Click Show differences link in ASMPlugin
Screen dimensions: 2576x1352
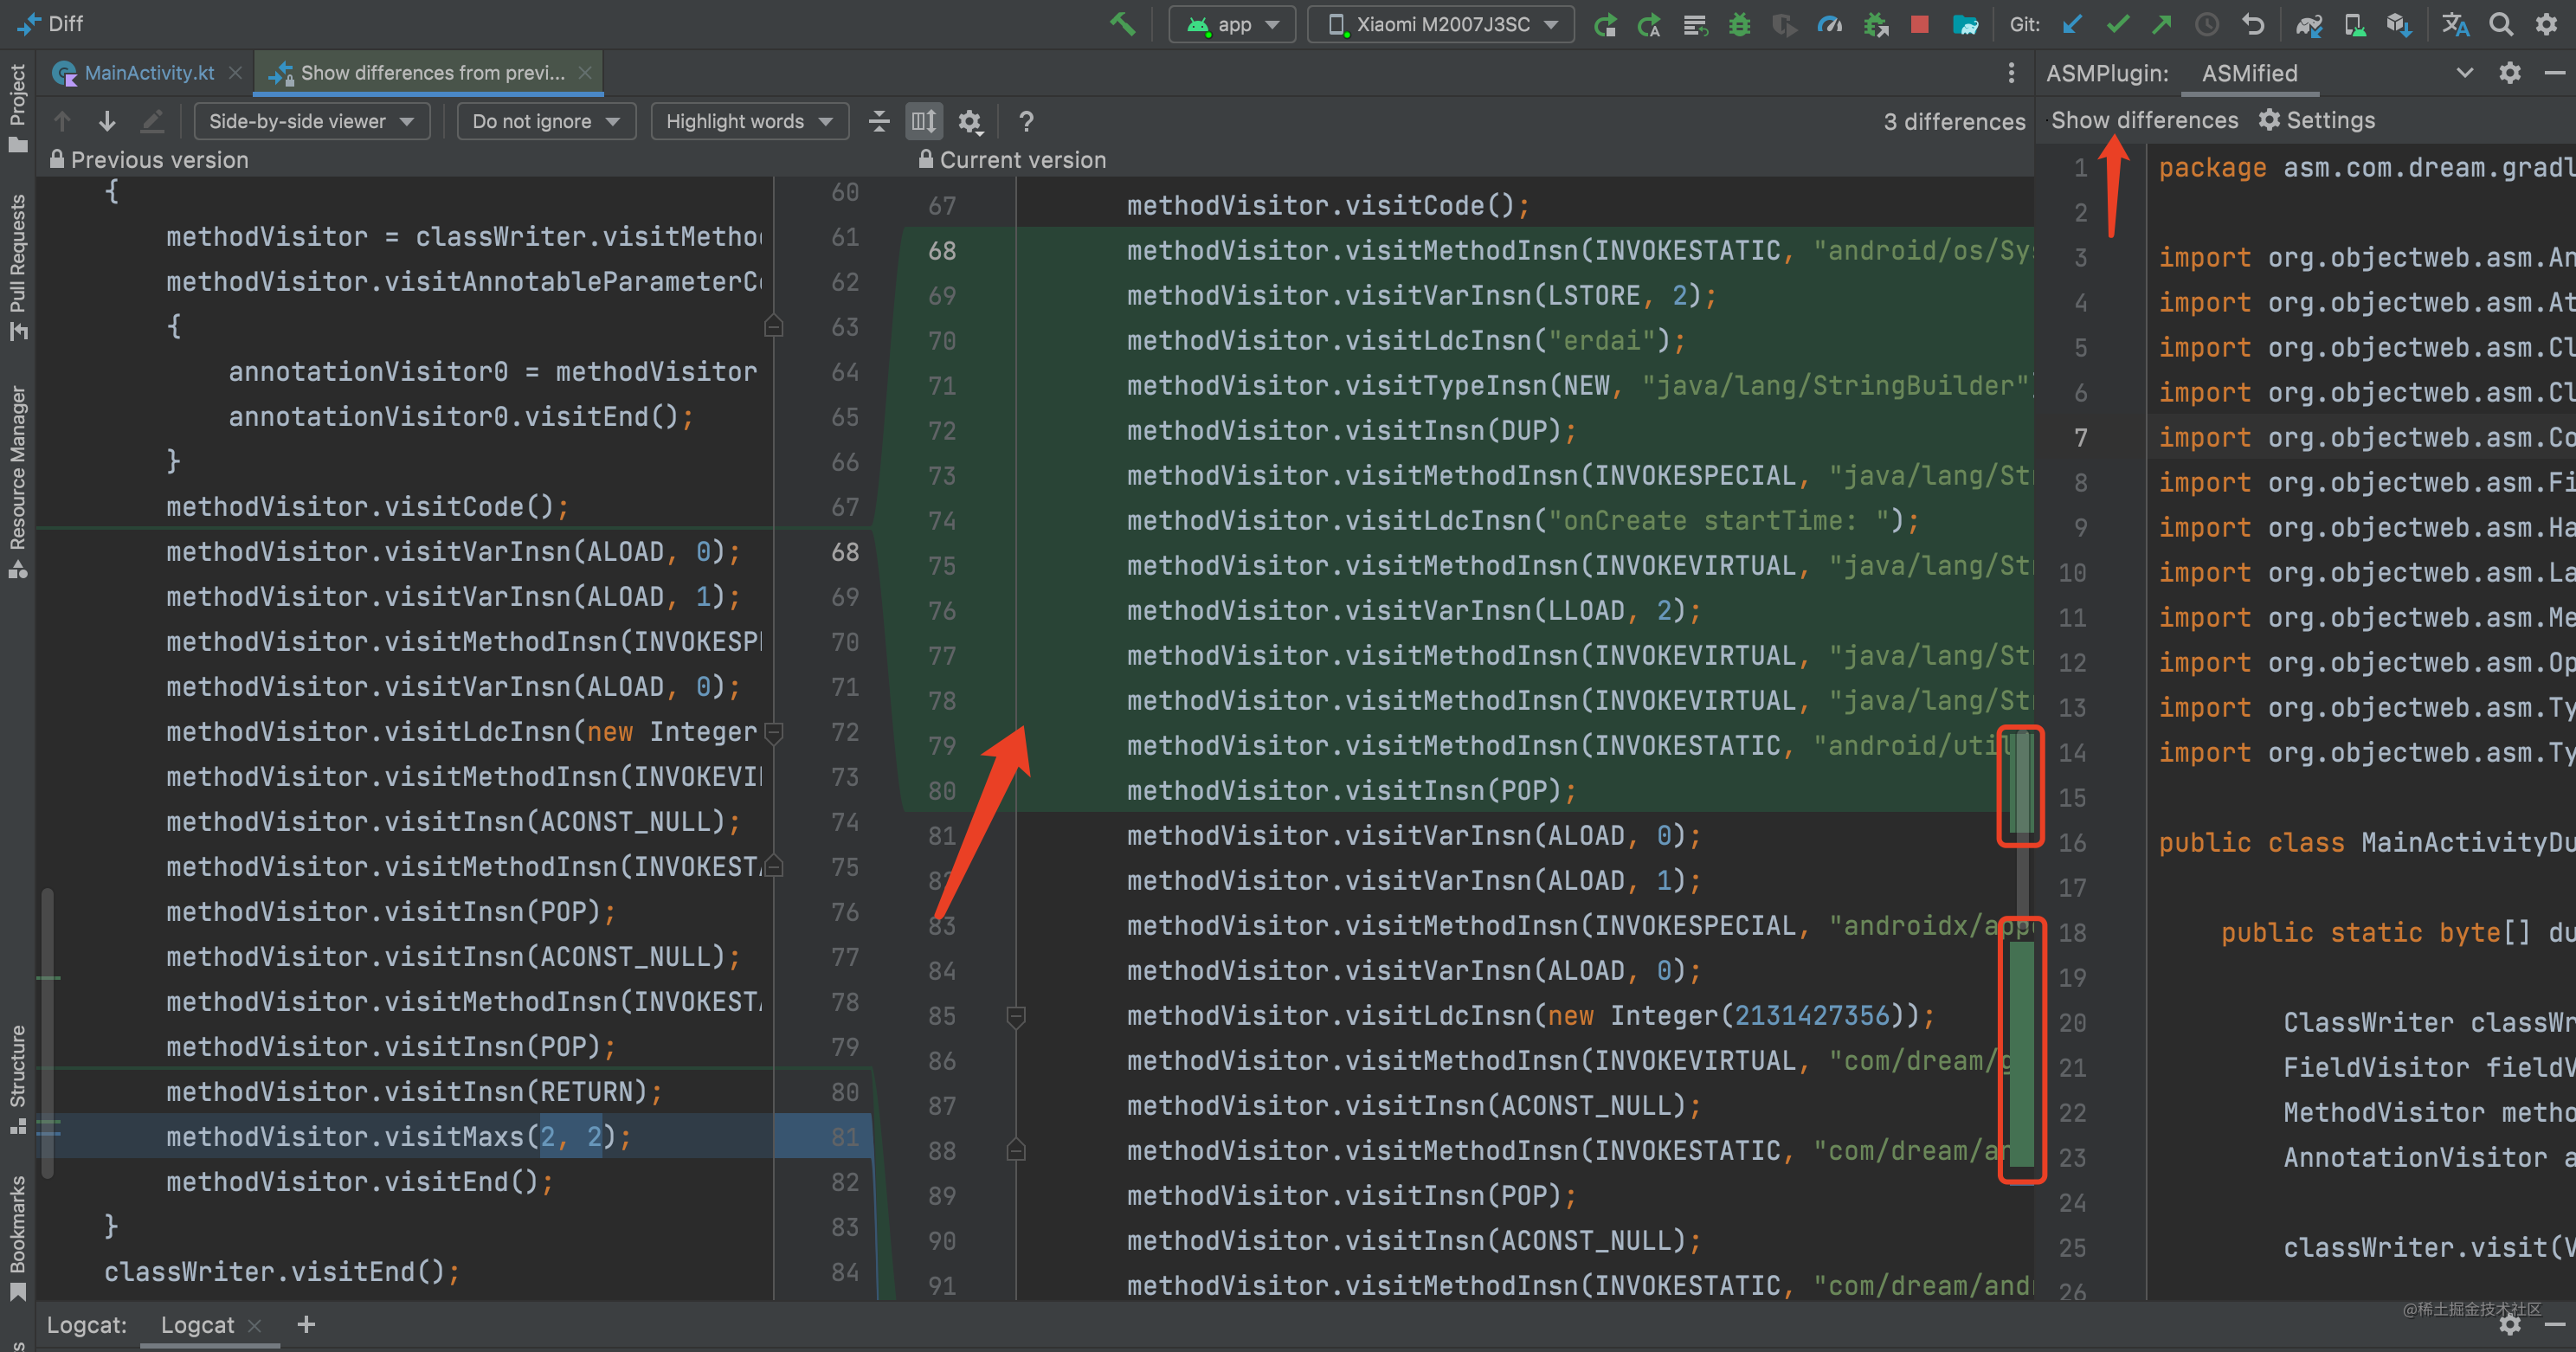pos(2144,120)
